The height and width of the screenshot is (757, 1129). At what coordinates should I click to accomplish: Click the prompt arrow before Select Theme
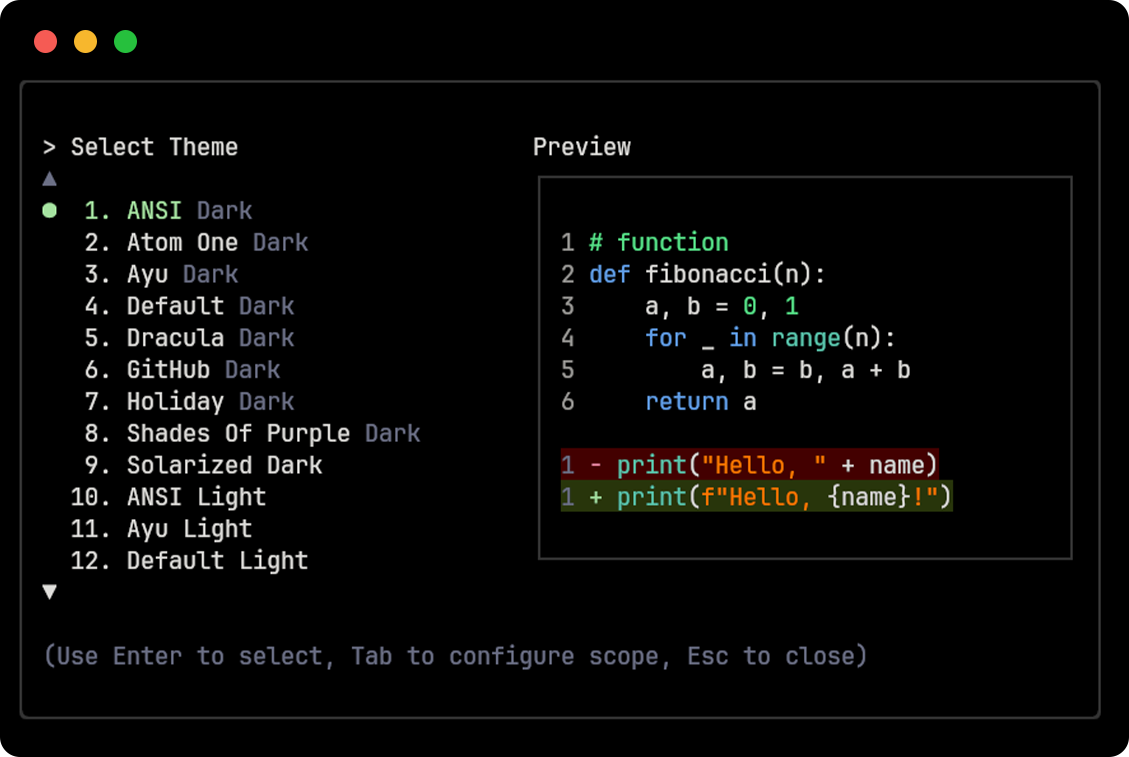pos(51,147)
